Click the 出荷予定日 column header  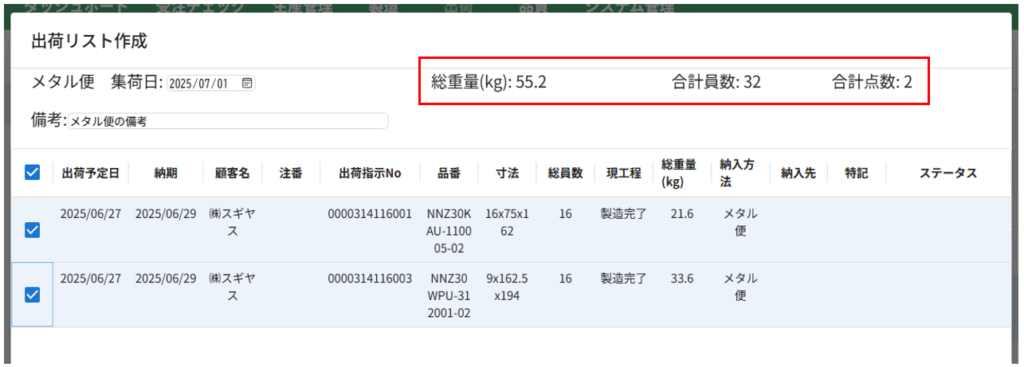[x=91, y=173]
